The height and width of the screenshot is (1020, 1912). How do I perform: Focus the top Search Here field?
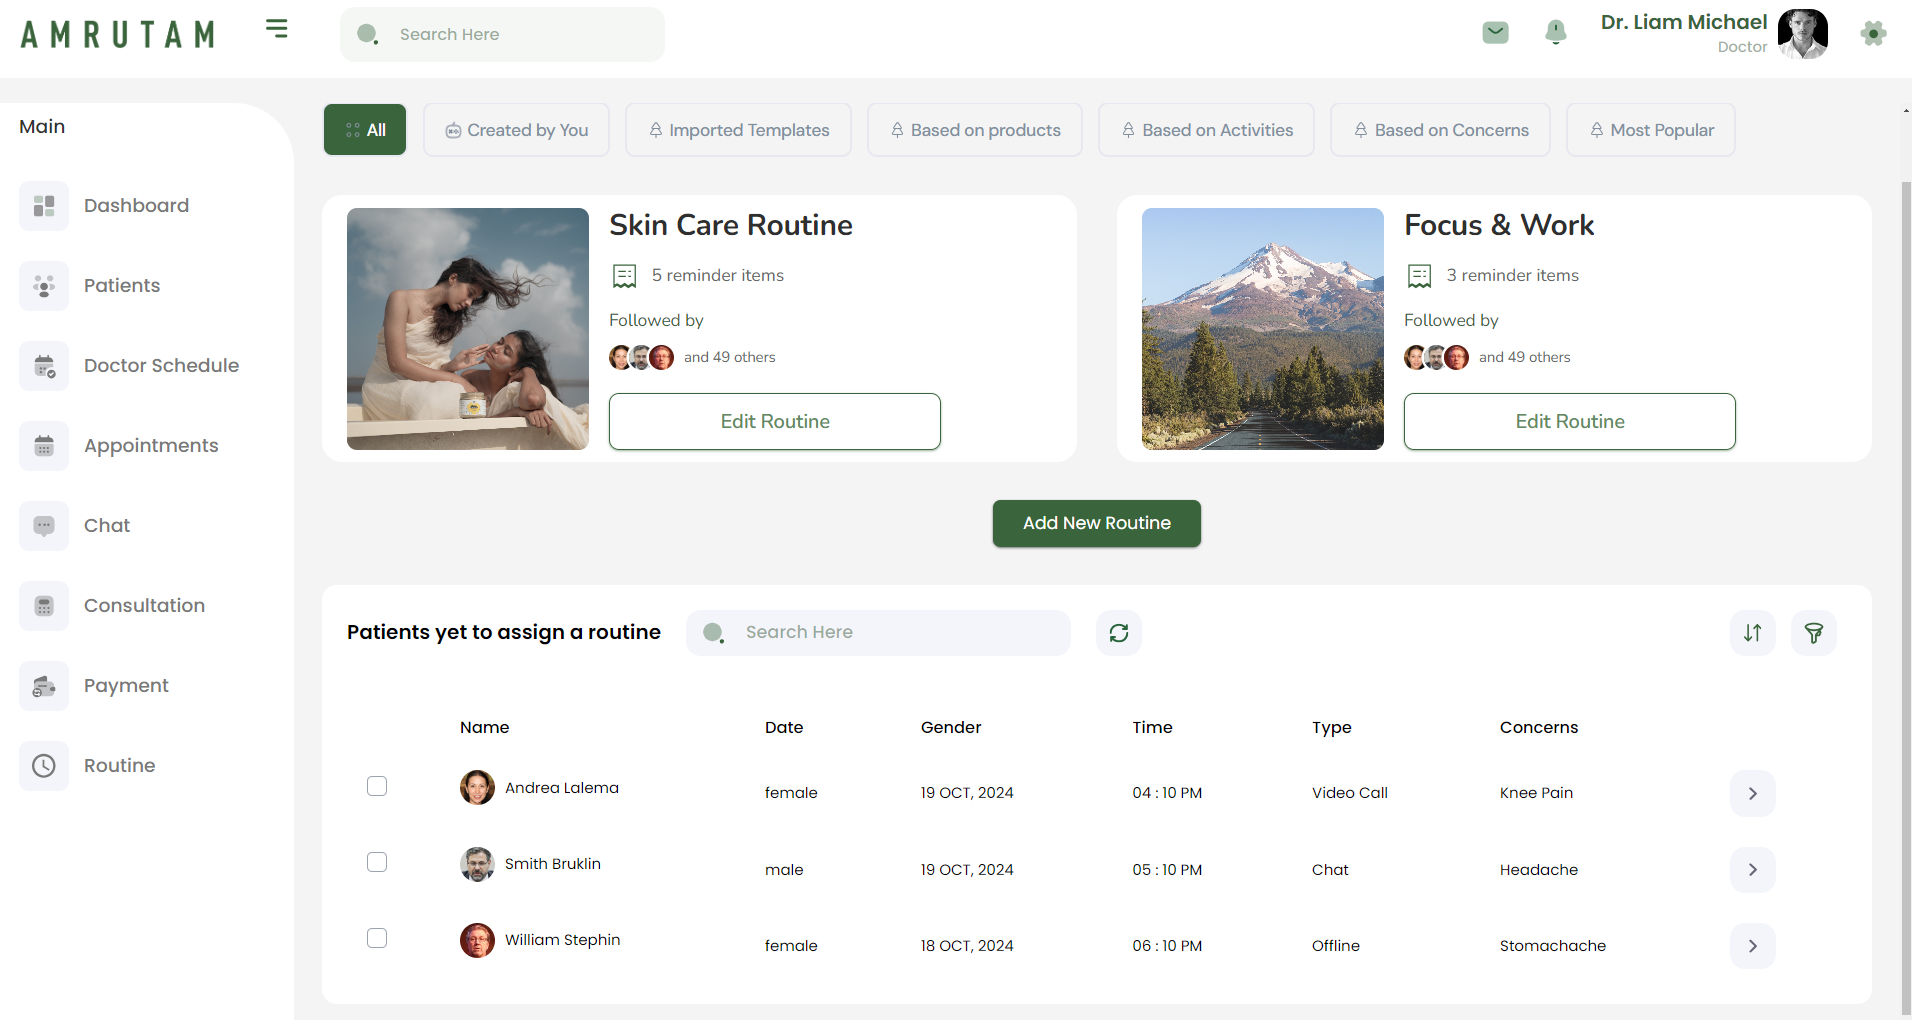pos(502,35)
